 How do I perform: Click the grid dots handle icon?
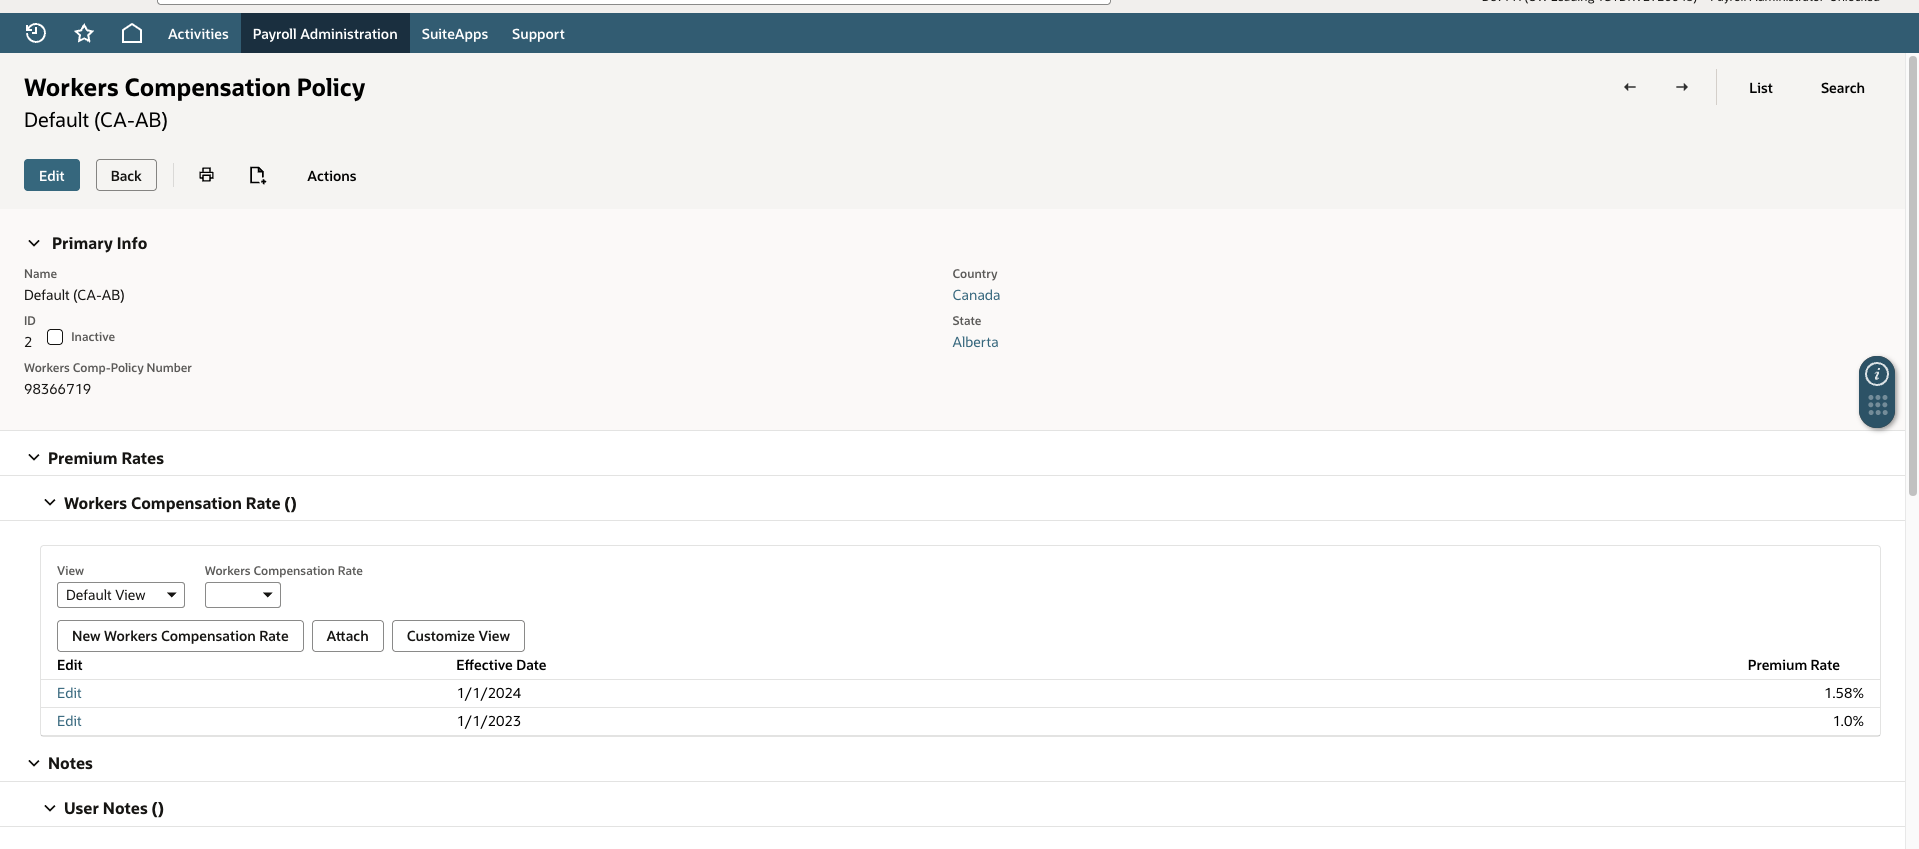click(1877, 405)
